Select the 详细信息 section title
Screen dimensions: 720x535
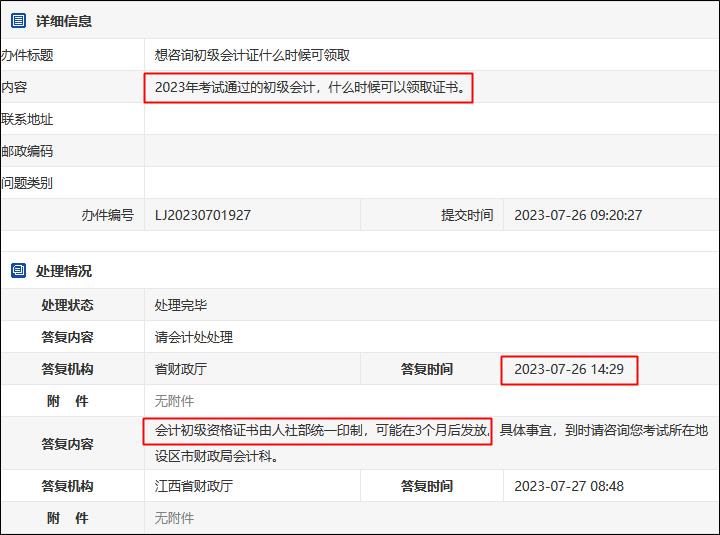coord(64,21)
